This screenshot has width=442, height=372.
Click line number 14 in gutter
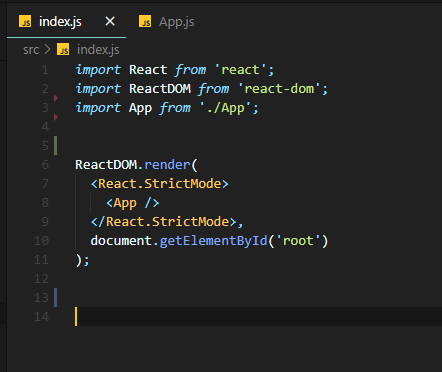click(x=41, y=317)
